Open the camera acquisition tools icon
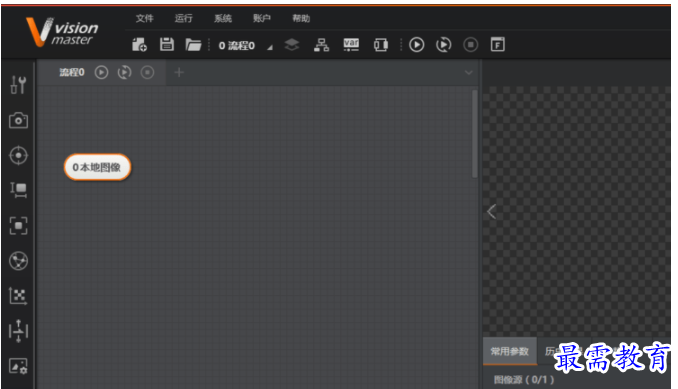 [18, 120]
